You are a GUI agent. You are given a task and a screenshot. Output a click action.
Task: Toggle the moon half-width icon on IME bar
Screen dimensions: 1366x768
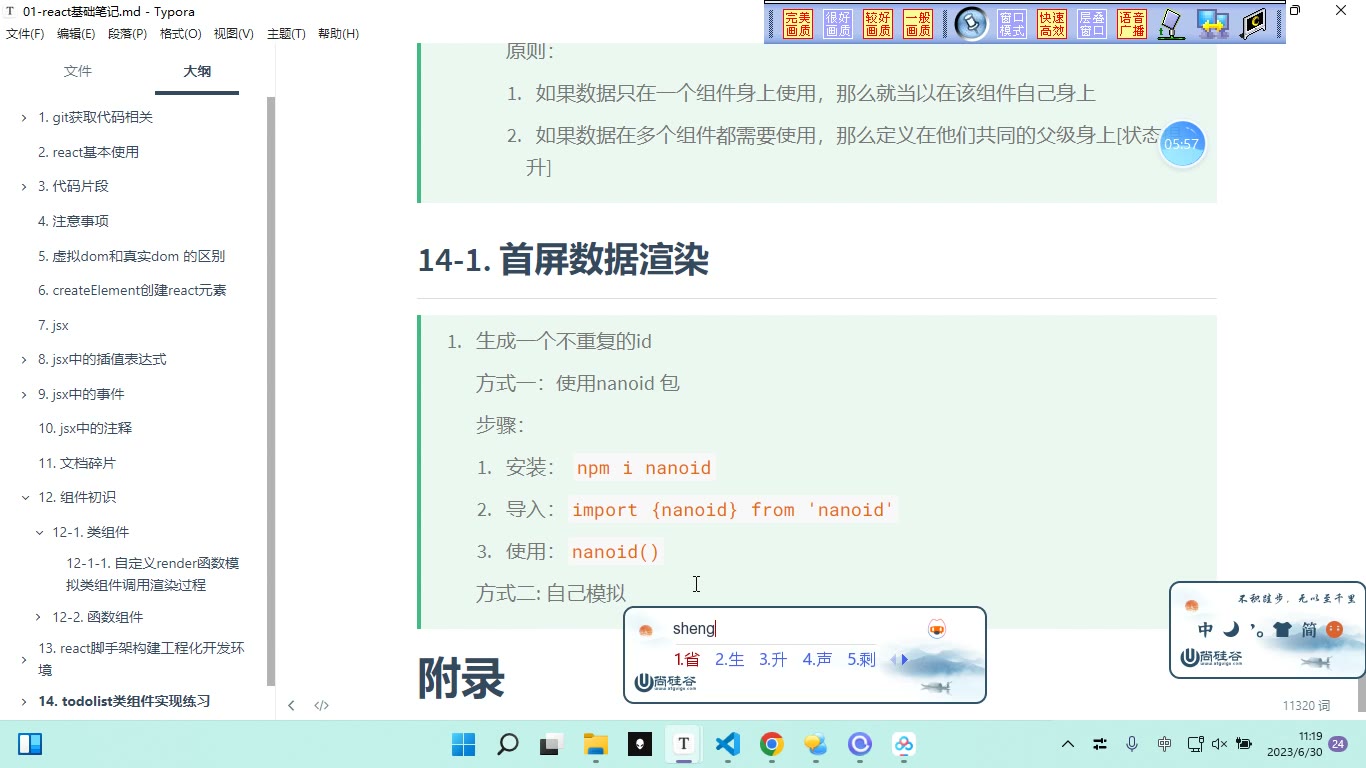point(1231,629)
